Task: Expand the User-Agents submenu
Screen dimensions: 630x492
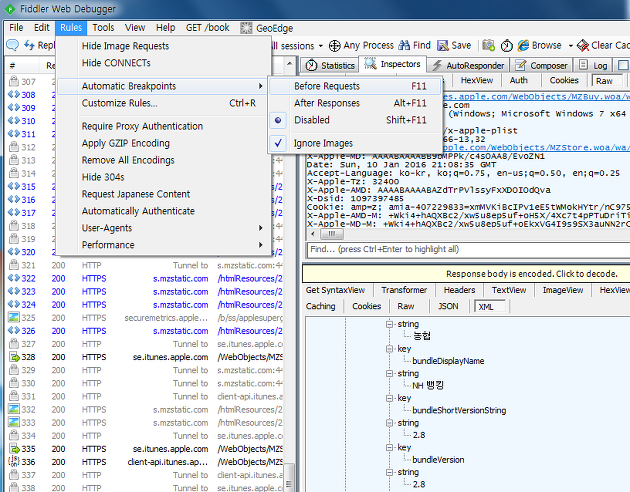Action: [164, 228]
